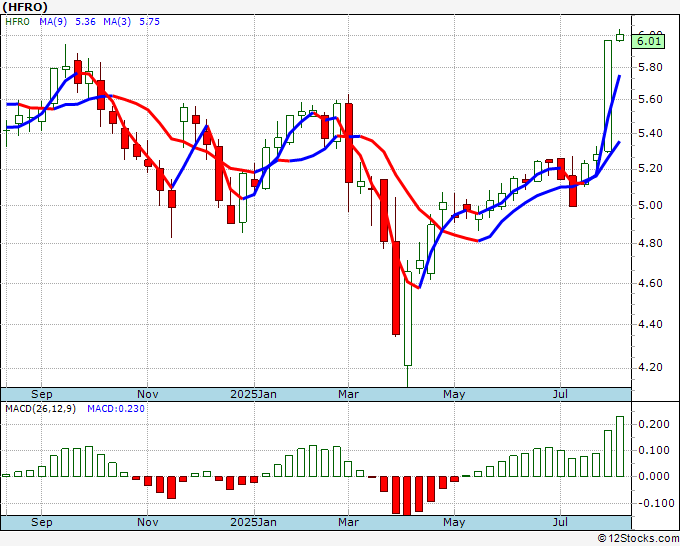Click the tall green candle rising to 5.95
Image resolution: width=680 pixels, height=546 pixels.
pyautogui.click(x=608, y=96)
